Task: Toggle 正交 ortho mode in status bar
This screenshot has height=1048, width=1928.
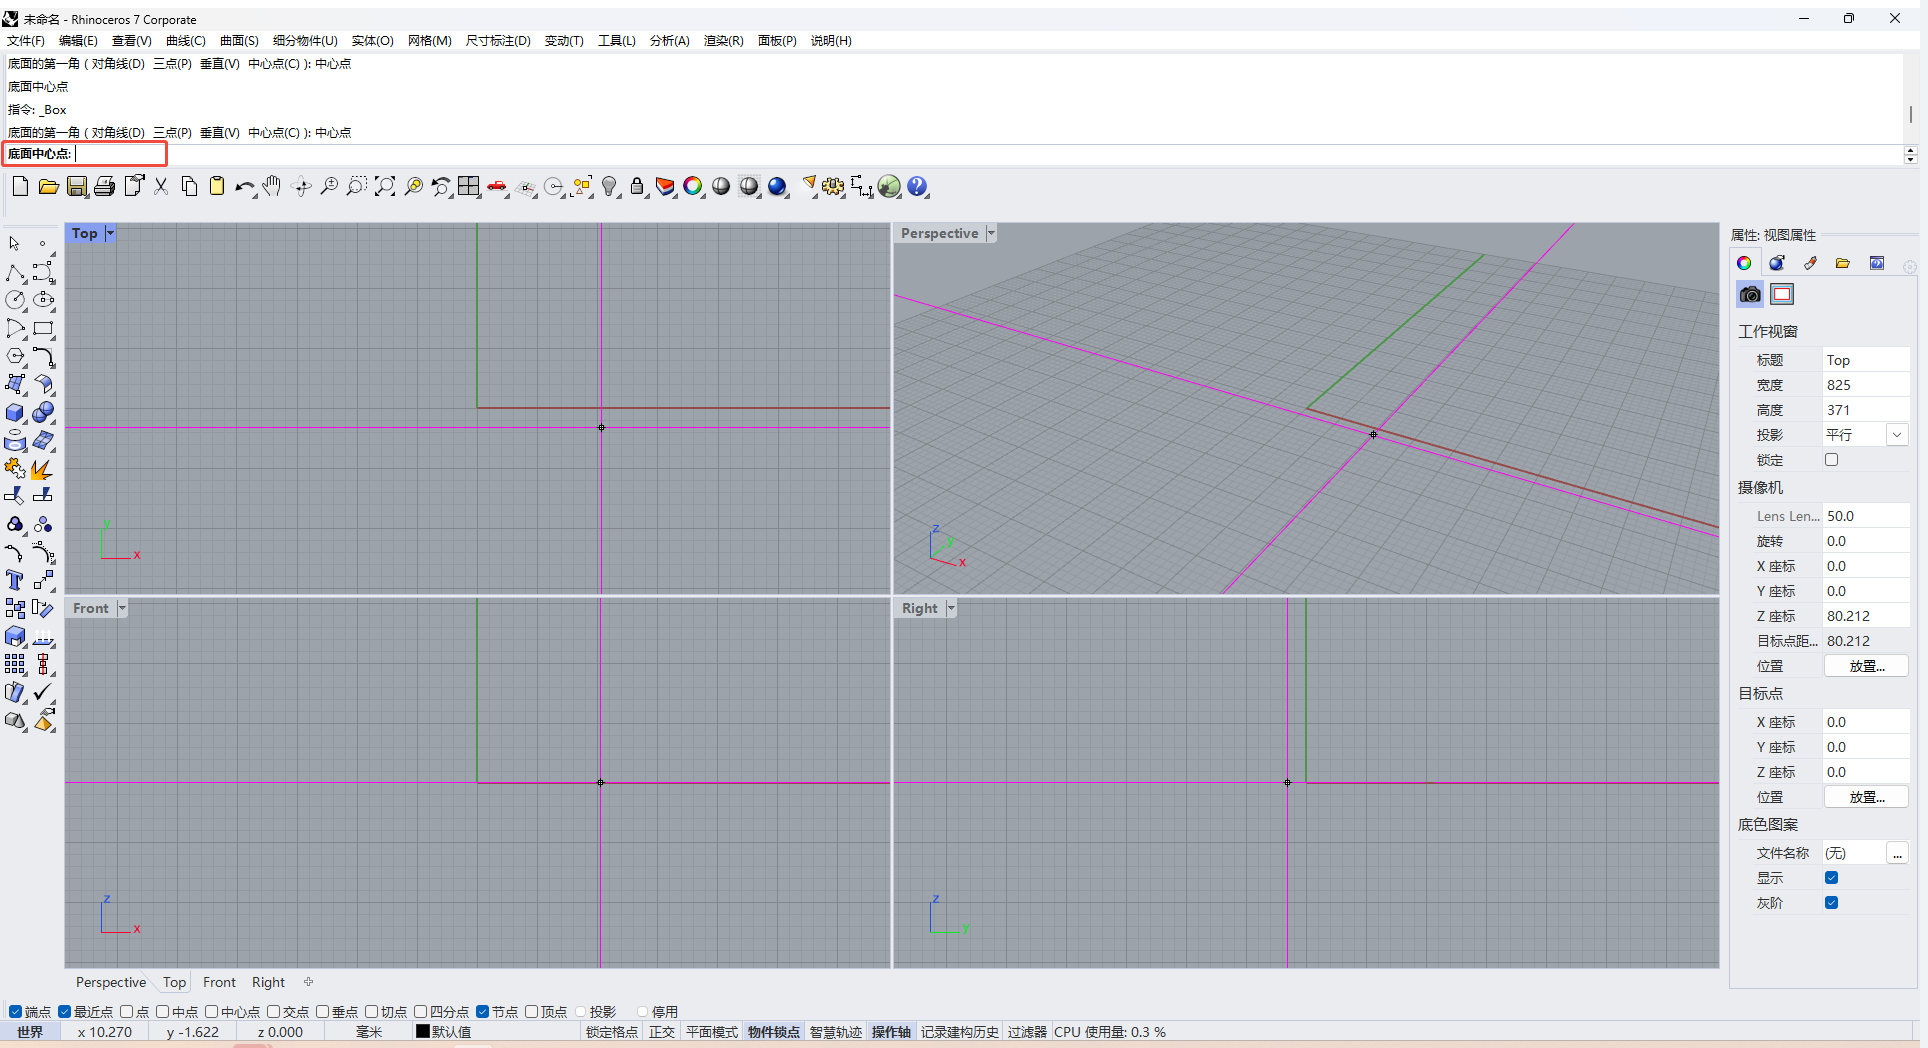Action: pos(662,1032)
